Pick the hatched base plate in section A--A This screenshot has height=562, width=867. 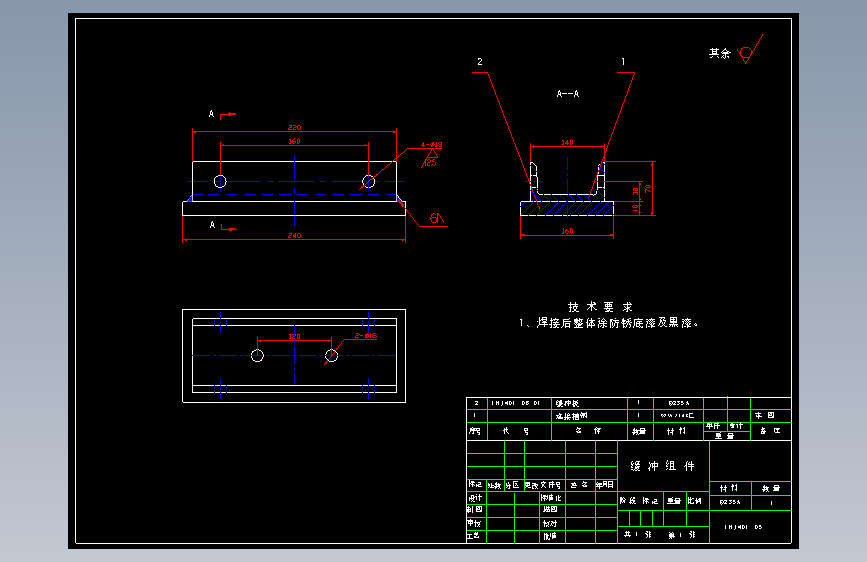(567, 209)
